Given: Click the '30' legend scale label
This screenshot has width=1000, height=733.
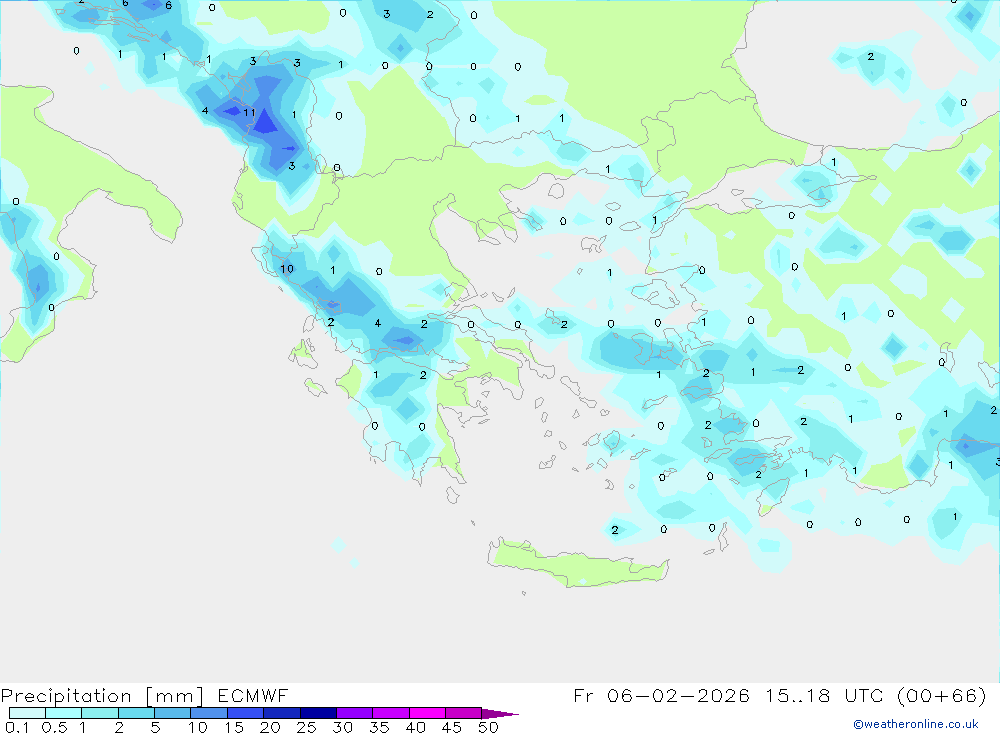Looking at the screenshot, I should point(342,727).
